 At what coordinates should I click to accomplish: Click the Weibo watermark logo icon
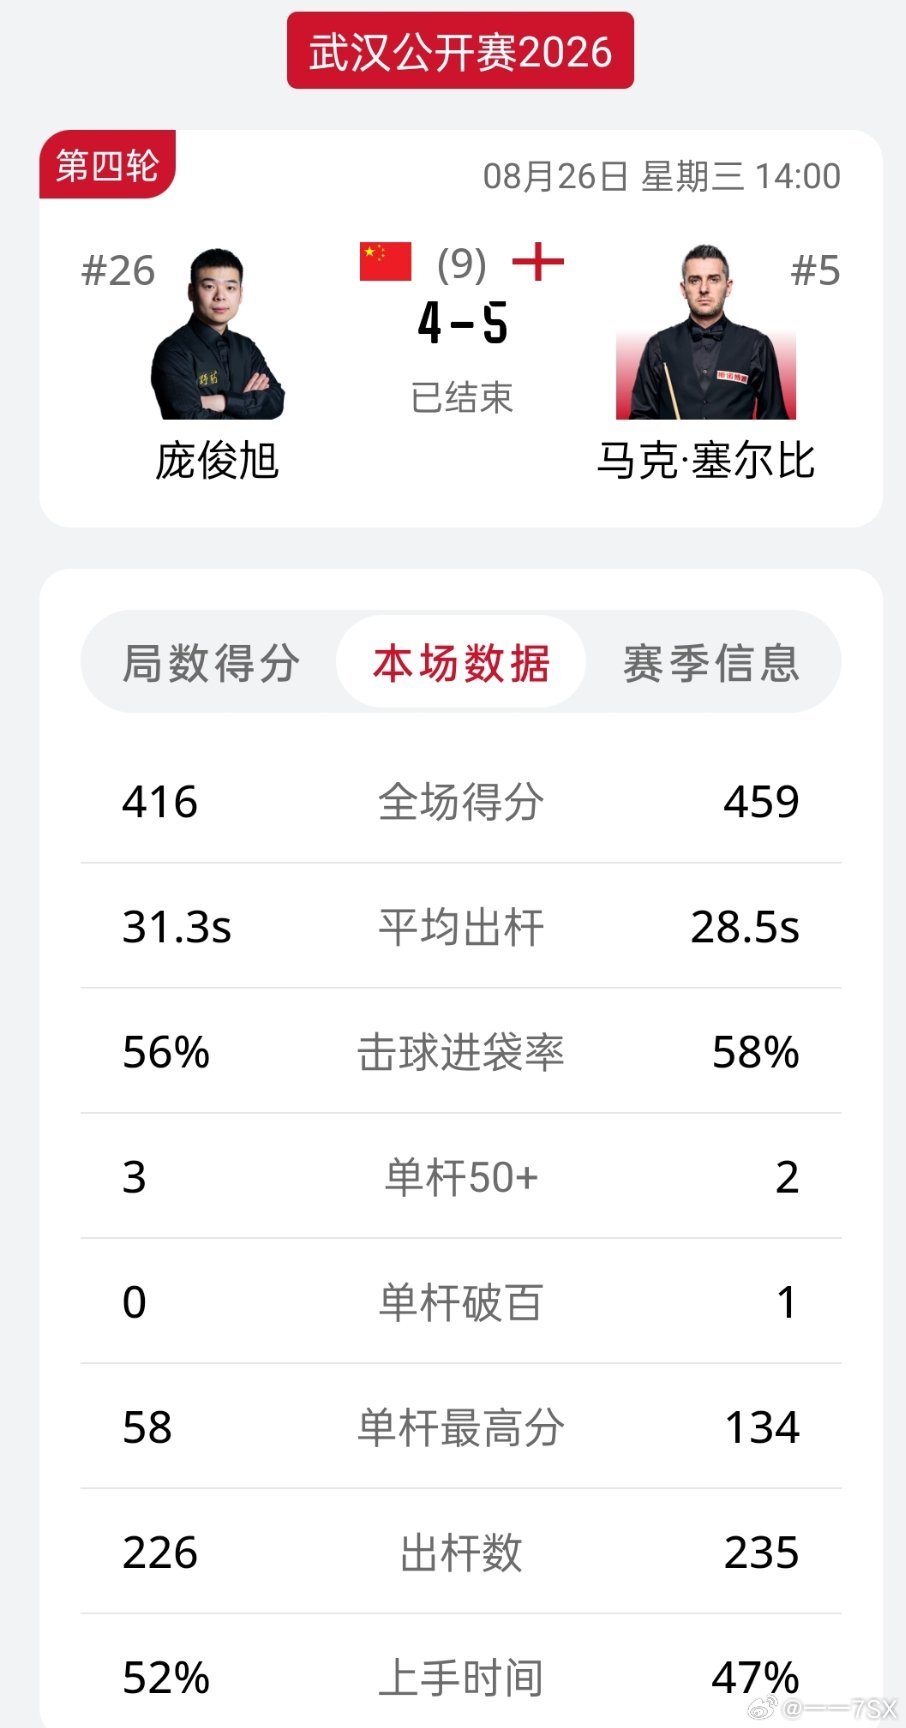pos(764,1707)
